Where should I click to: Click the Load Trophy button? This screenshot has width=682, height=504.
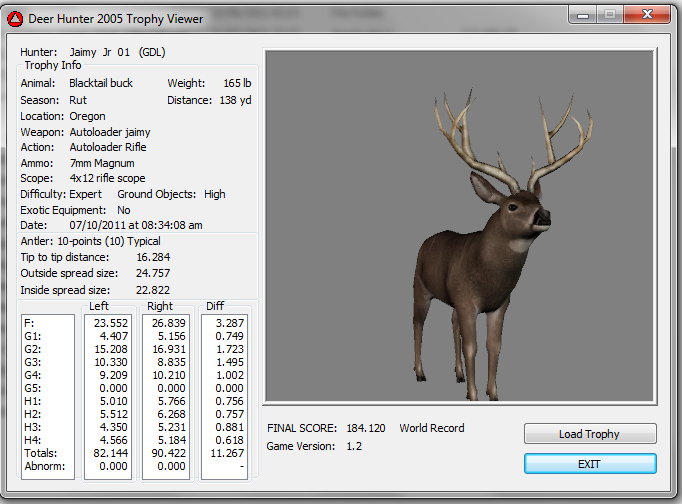coord(590,434)
